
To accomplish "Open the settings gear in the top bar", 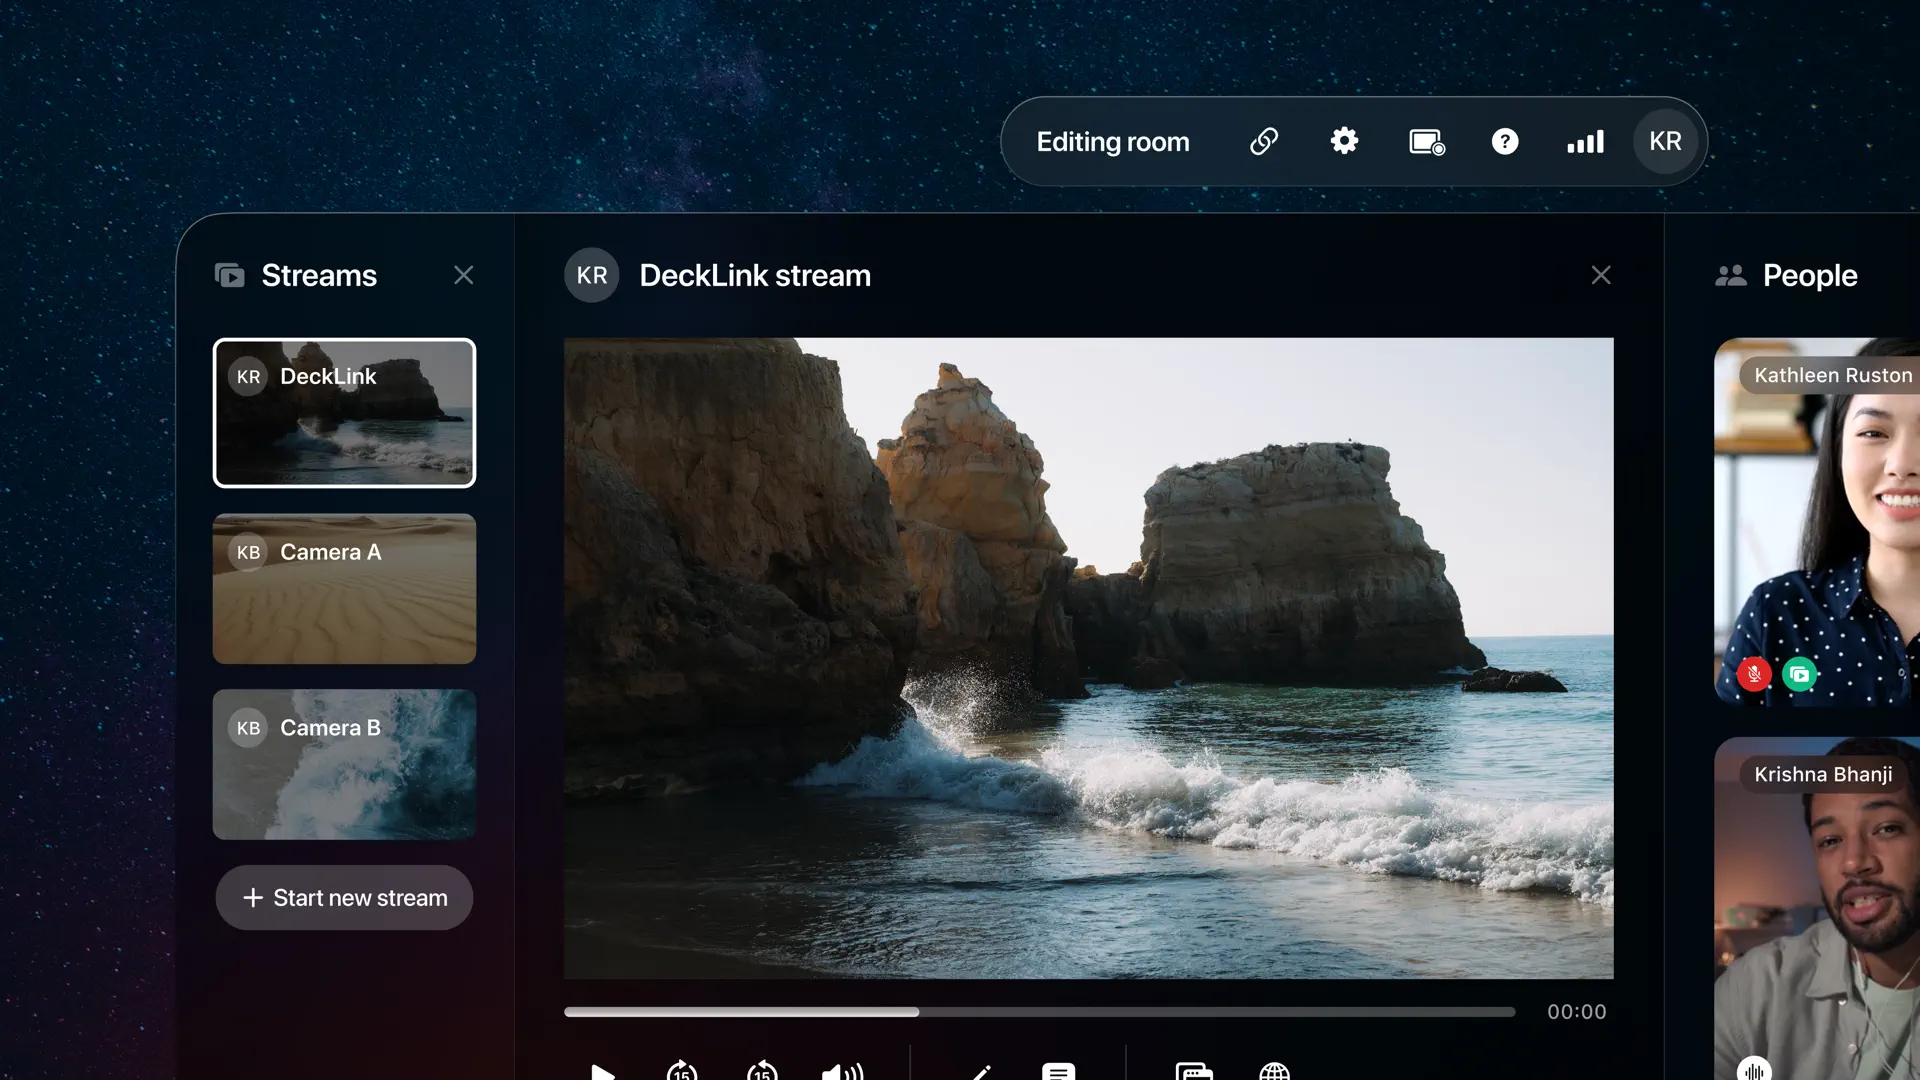I will (x=1344, y=141).
